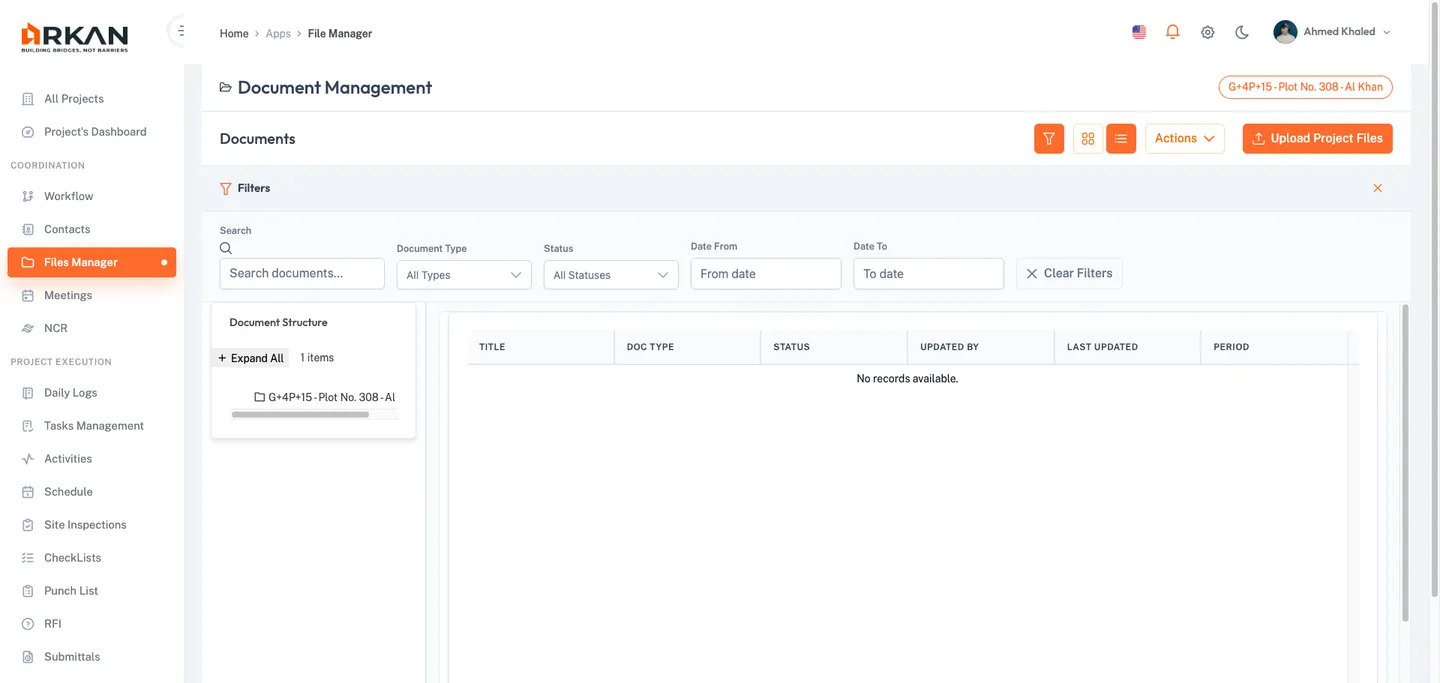
Task: Open notifications via the bell icon
Action: [x=1172, y=31]
